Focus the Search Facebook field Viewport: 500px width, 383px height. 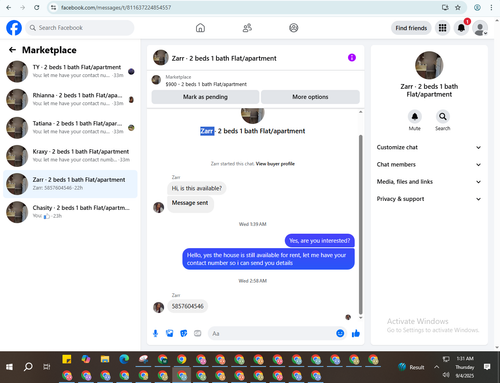[80, 28]
